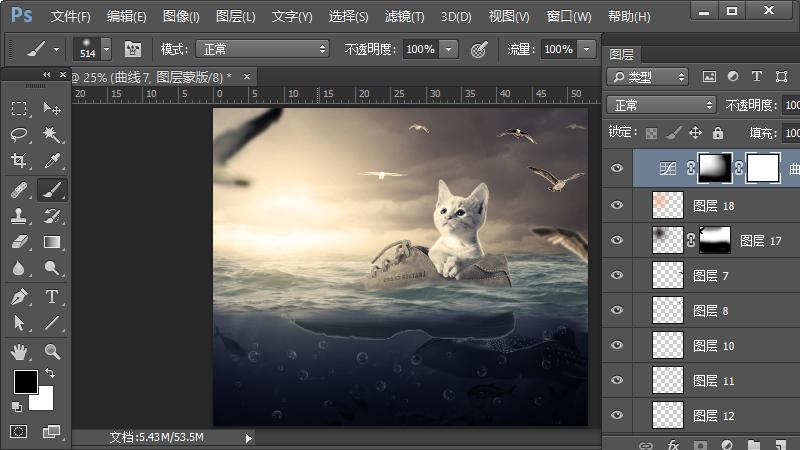Toggle visibility of 图层 8
800x450 pixels.
(617, 310)
